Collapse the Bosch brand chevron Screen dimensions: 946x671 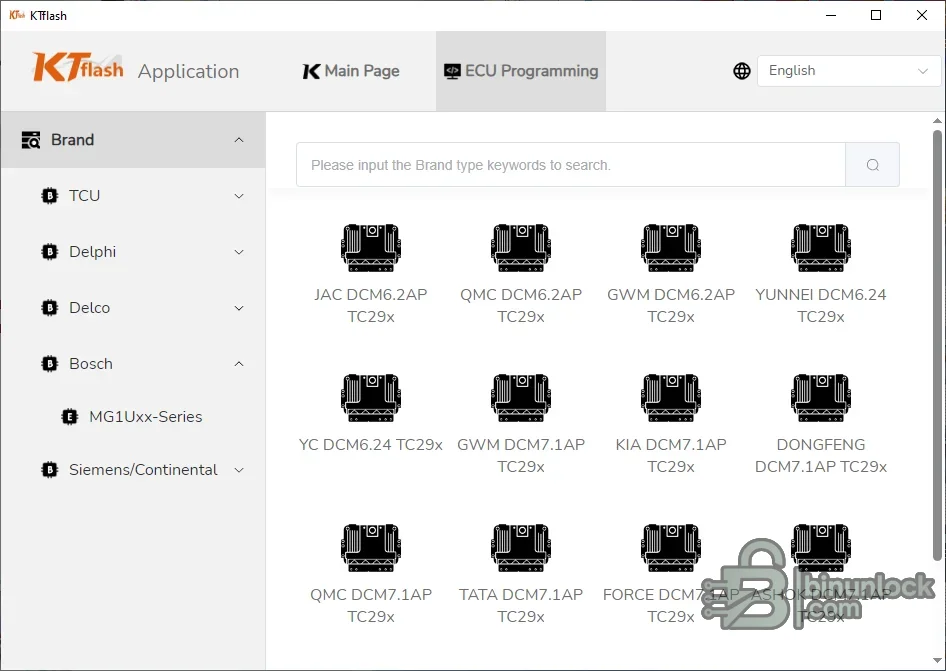[239, 364]
